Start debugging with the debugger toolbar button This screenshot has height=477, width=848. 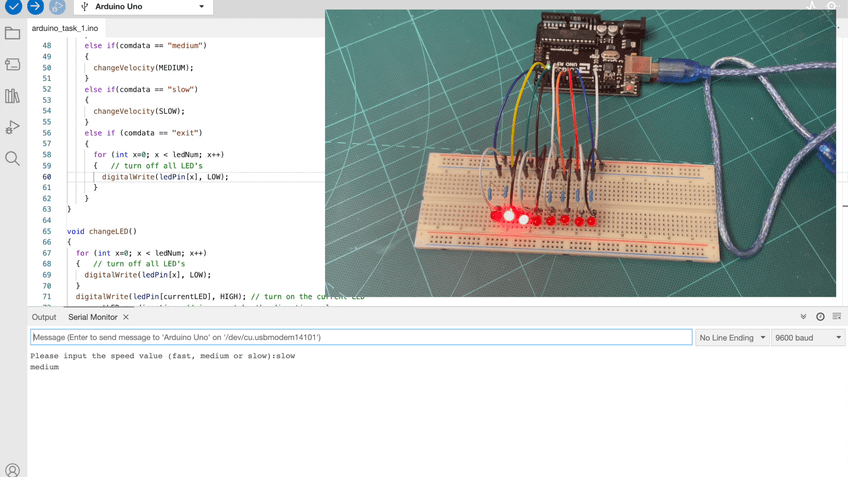(57, 6)
